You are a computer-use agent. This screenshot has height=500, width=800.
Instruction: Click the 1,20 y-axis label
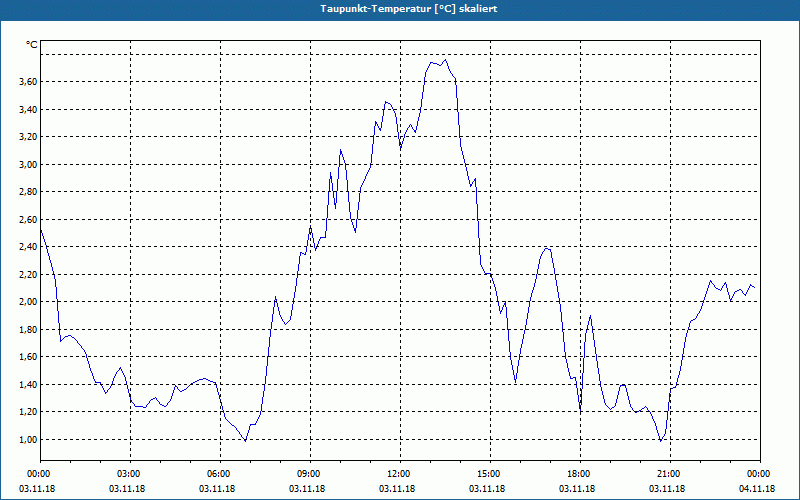(28, 412)
